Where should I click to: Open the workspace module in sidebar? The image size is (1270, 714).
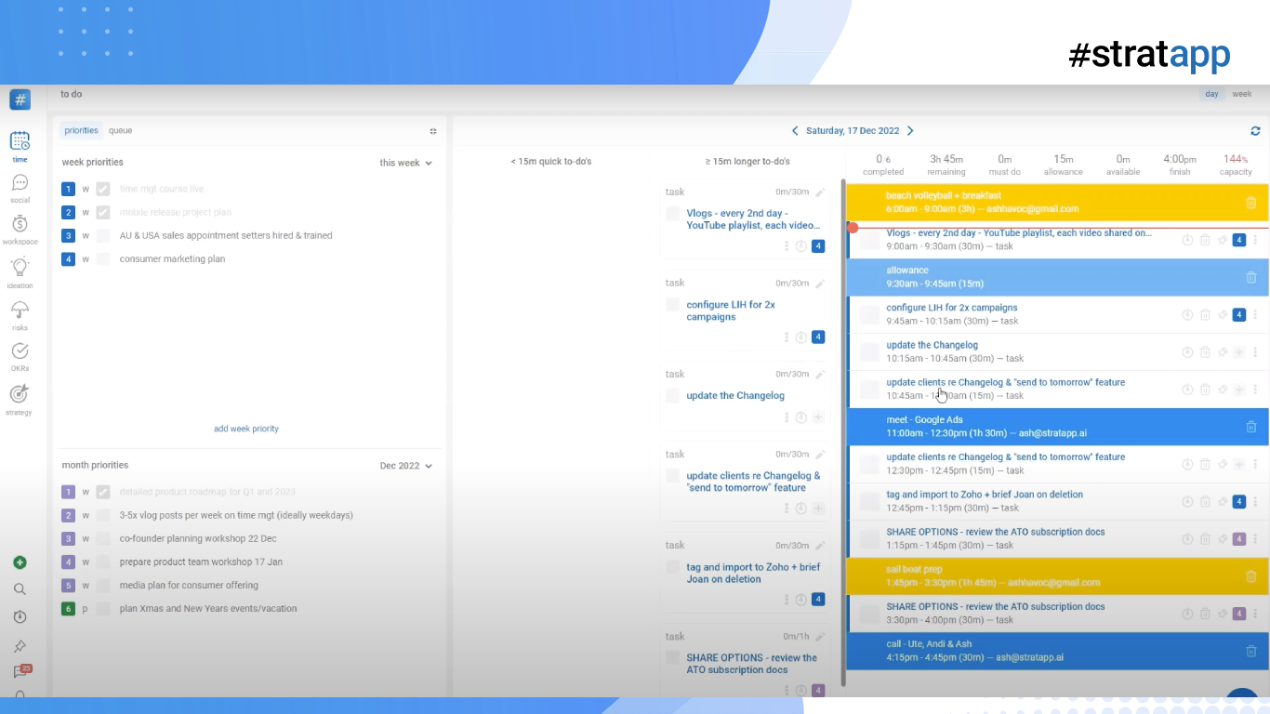point(20,229)
